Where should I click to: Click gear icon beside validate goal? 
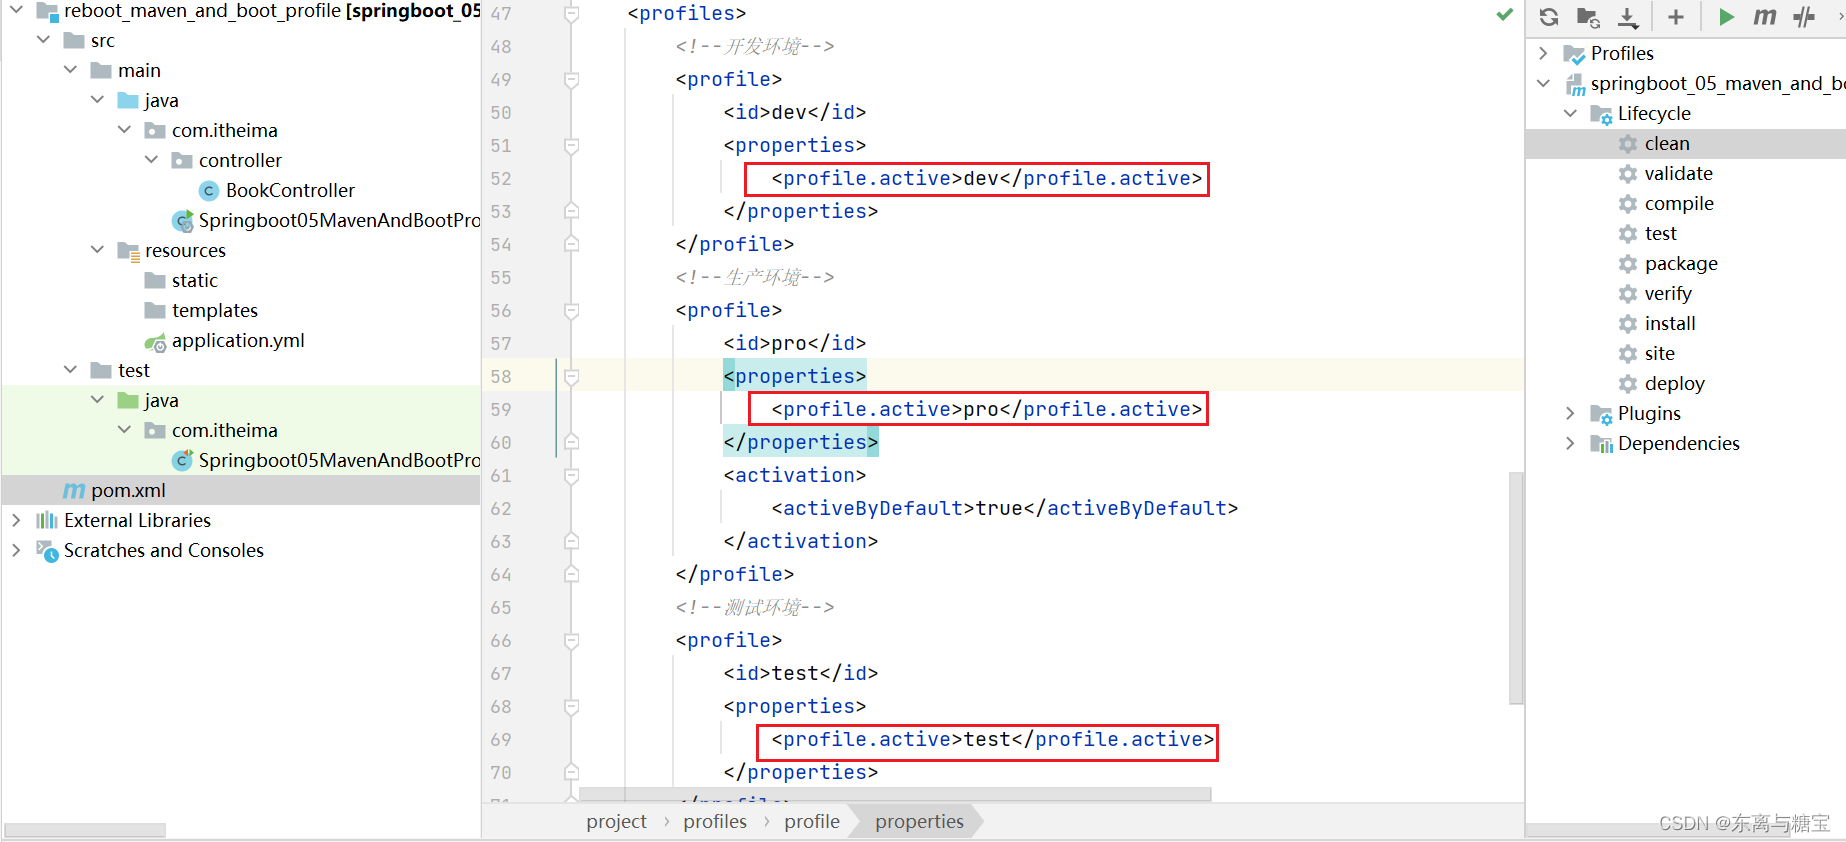pos(1628,174)
